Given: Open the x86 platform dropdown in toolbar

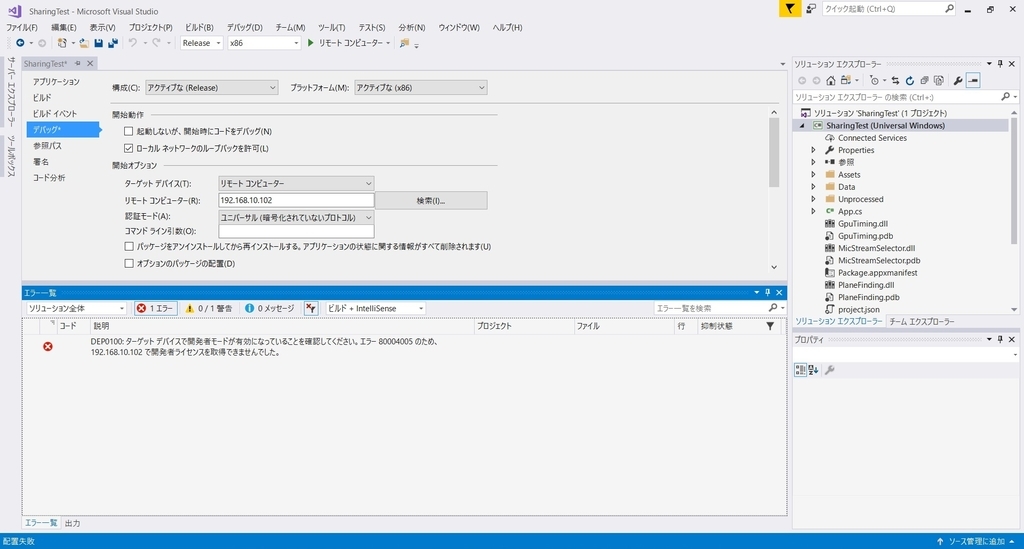Looking at the screenshot, I should pos(264,43).
